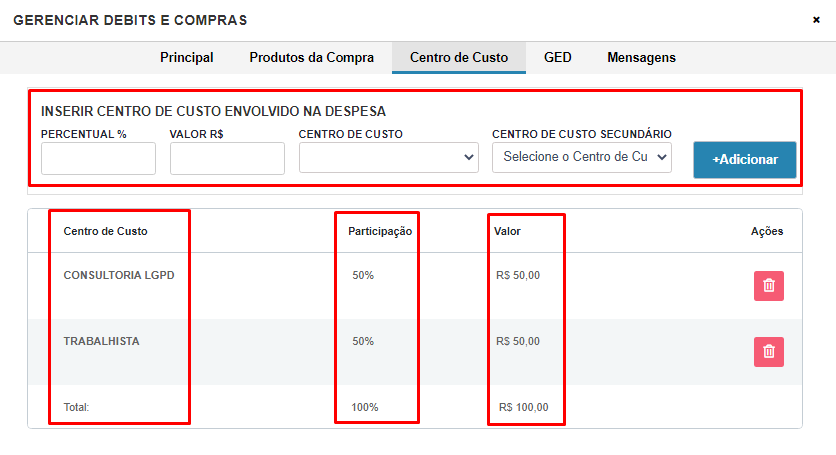
Task: Focus the Percentual % input field
Action: click(x=98, y=158)
